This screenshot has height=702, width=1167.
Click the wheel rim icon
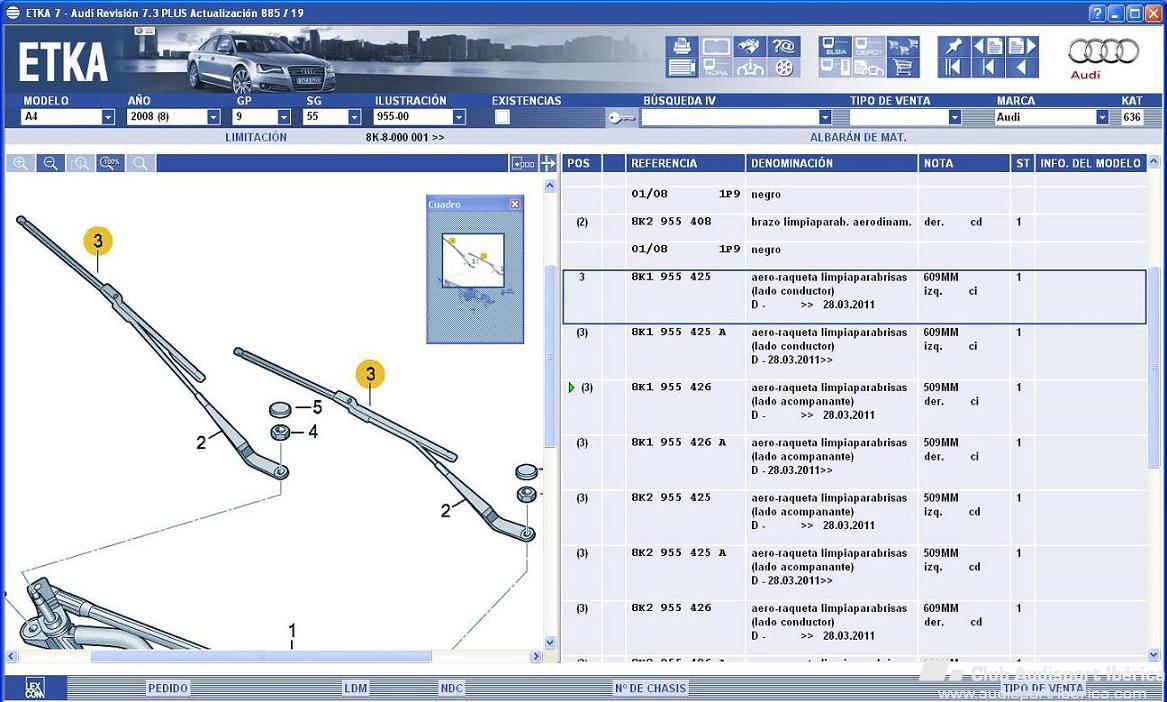pyautogui.click(x=784, y=68)
